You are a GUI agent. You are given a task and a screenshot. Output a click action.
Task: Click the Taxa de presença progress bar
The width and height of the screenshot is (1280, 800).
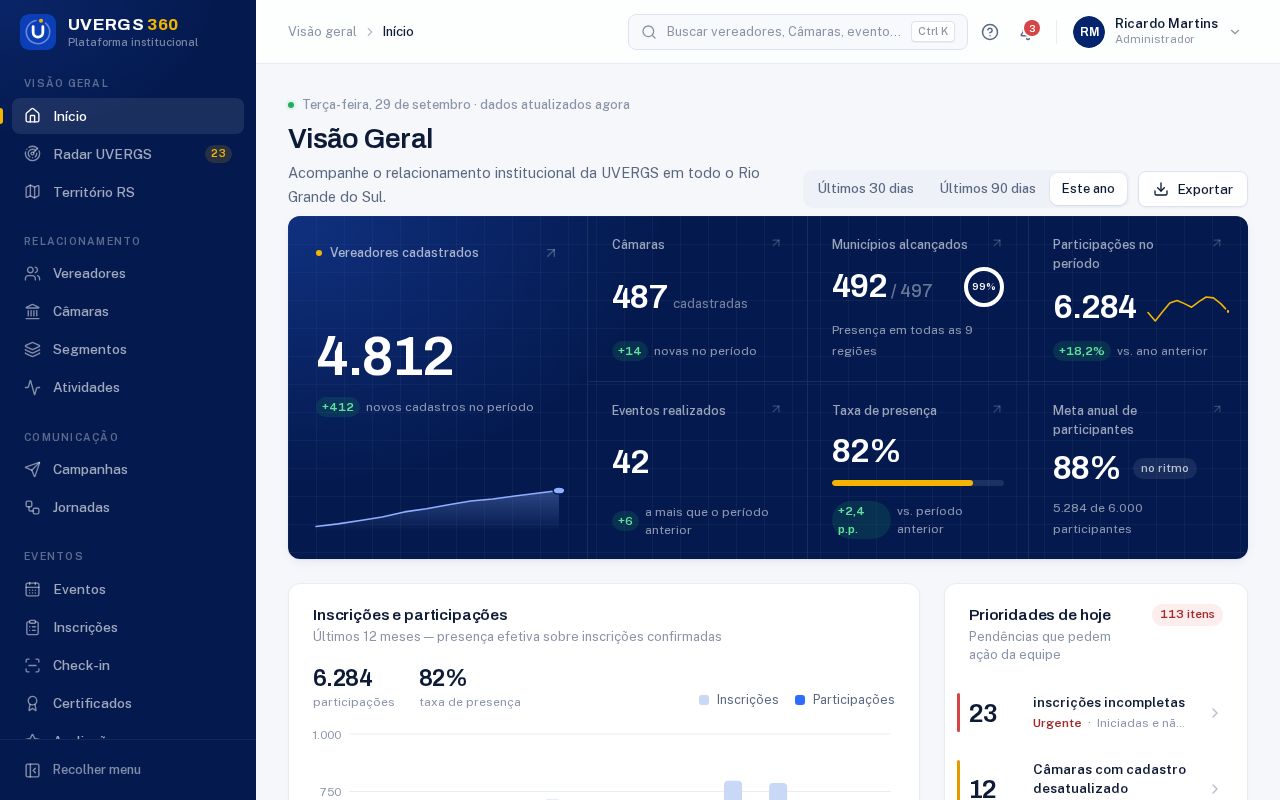(918, 483)
